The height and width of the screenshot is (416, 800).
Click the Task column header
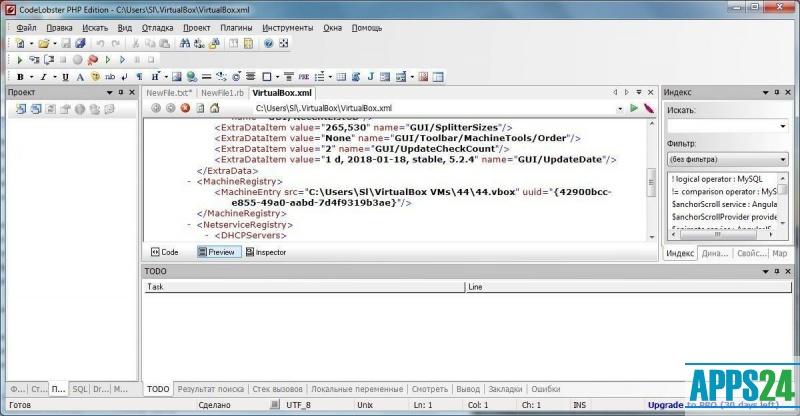click(305, 287)
